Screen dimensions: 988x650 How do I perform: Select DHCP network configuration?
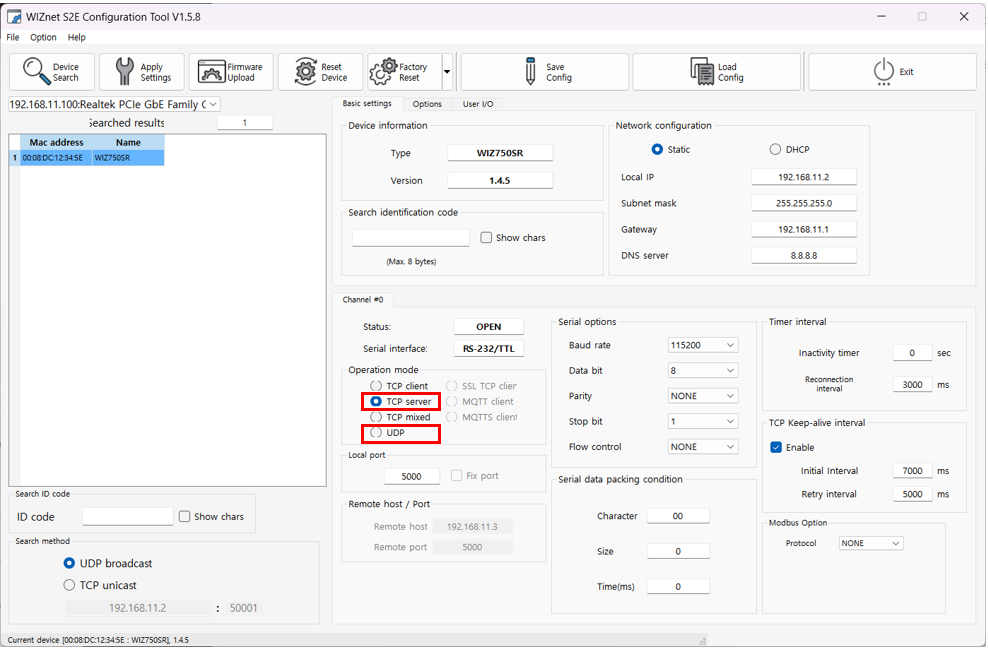pos(775,150)
